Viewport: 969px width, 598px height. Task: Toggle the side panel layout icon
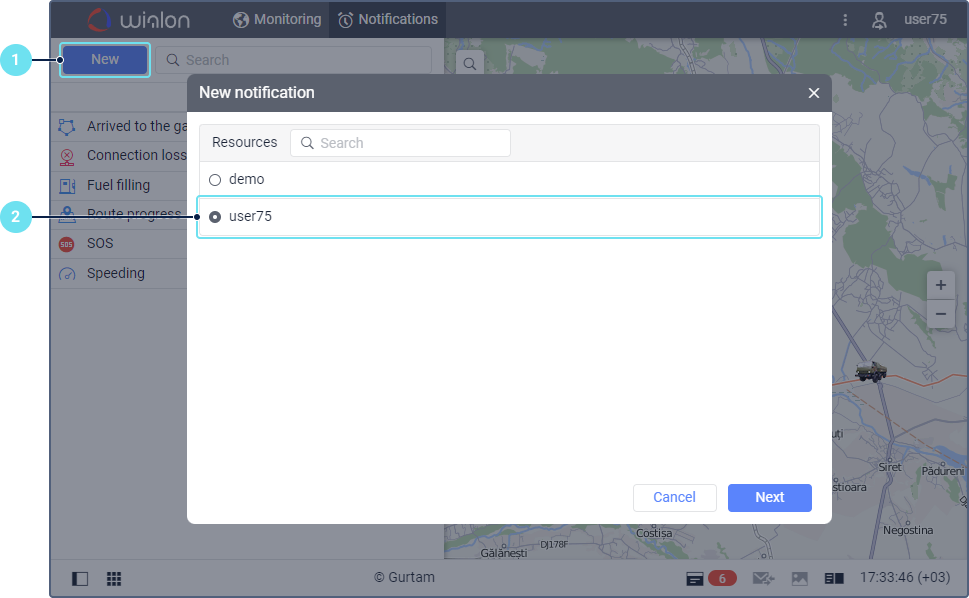(80, 578)
